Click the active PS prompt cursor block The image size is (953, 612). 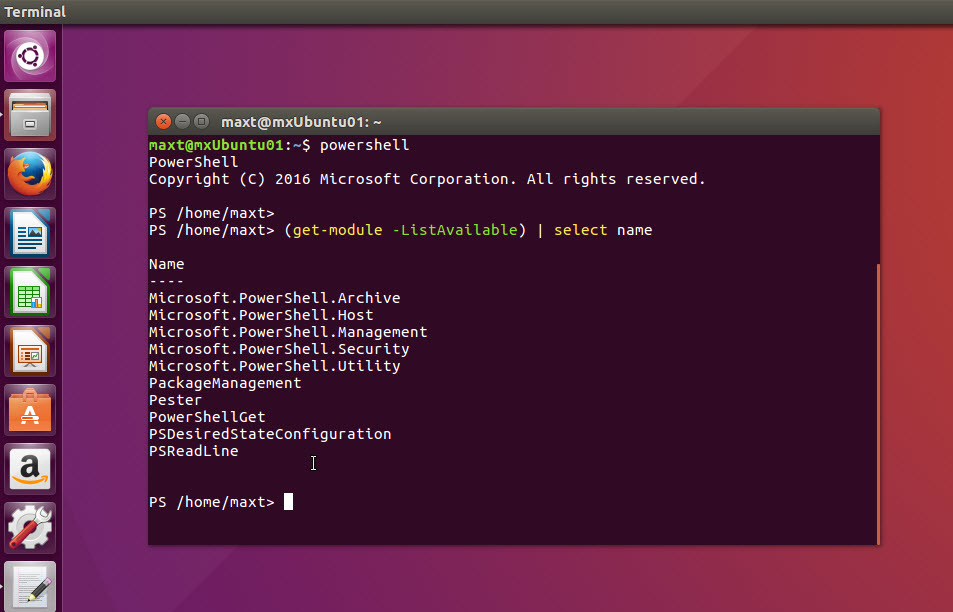pos(289,501)
